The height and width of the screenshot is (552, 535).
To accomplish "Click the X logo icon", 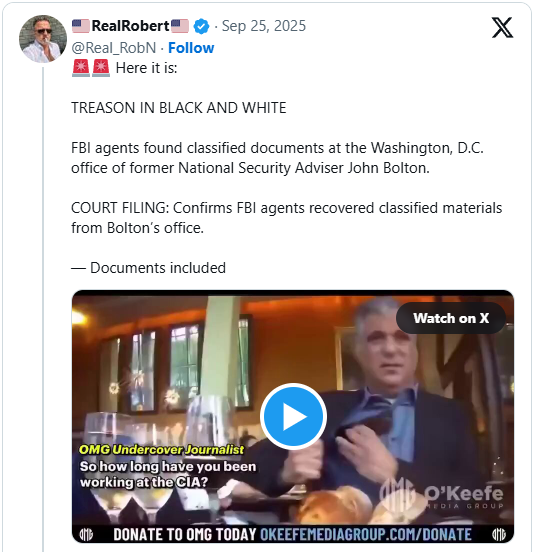I will click(x=502, y=27).
